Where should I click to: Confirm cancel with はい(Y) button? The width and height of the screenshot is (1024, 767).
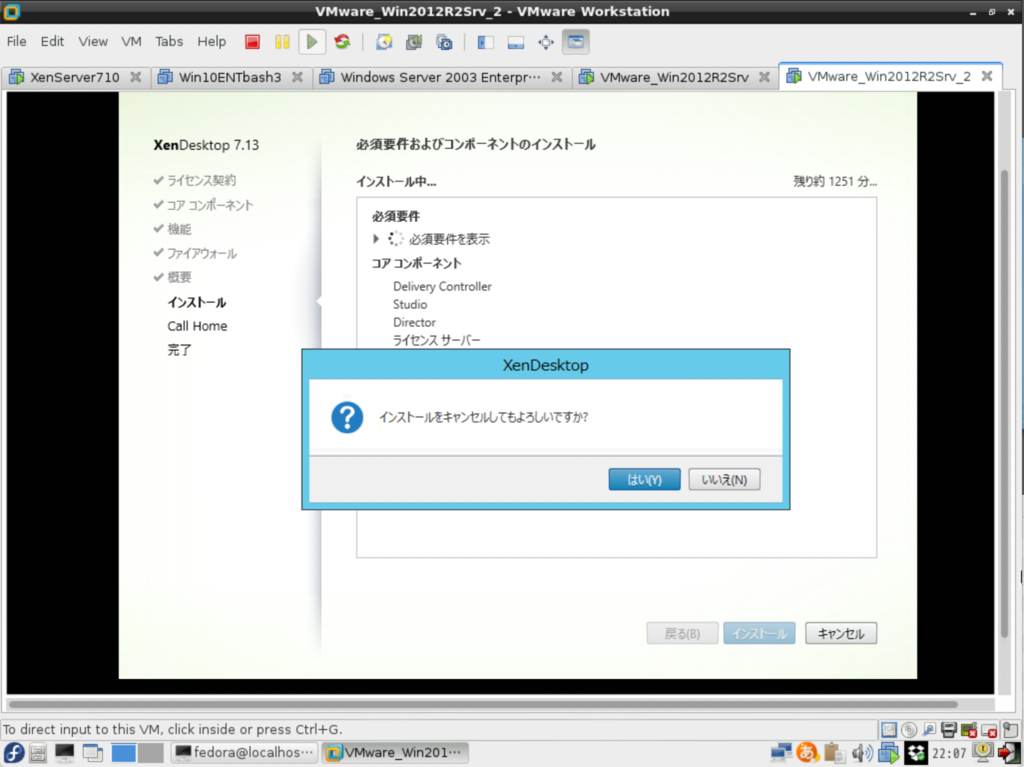point(644,480)
